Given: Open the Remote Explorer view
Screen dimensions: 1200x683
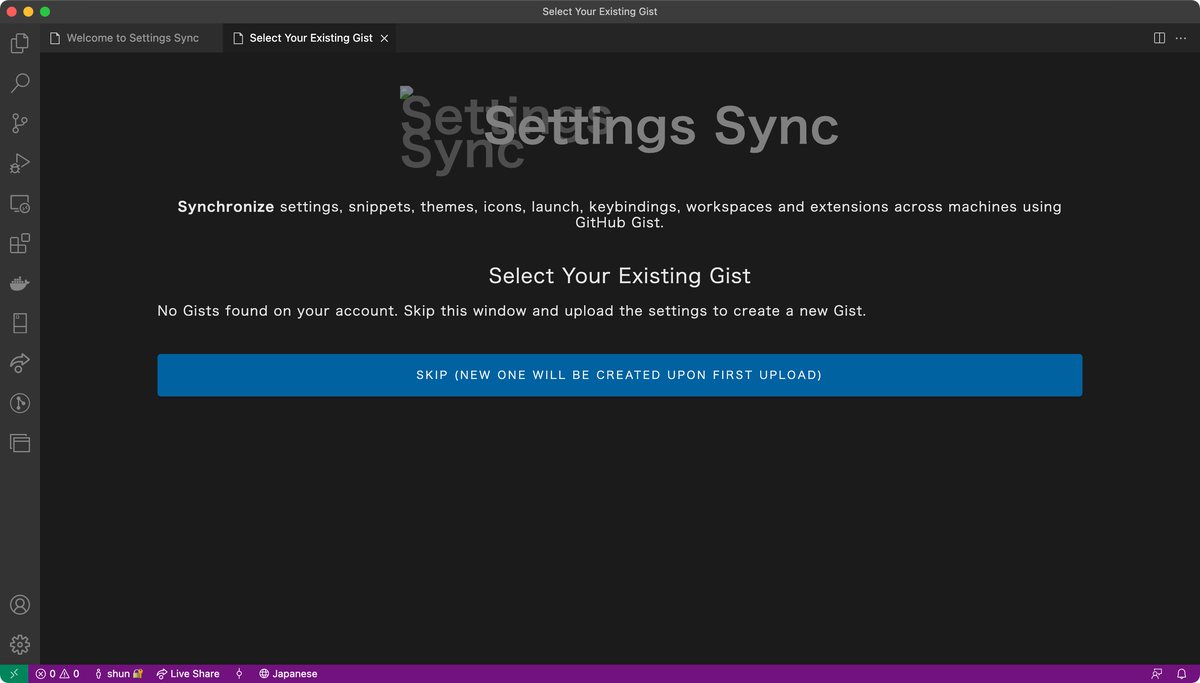Looking at the screenshot, I should (20, 204).
